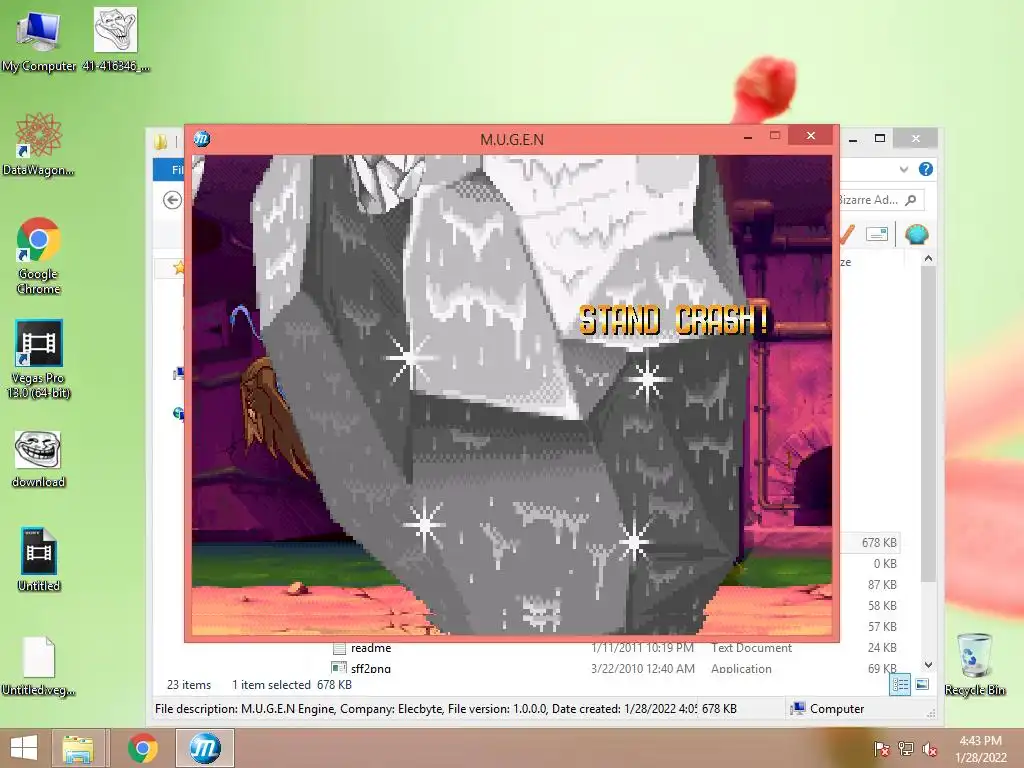The height and width of the screenshot is (768, 1024).
Task: Click the 57 KB file size entry
Action: click(x=882, y=626)
